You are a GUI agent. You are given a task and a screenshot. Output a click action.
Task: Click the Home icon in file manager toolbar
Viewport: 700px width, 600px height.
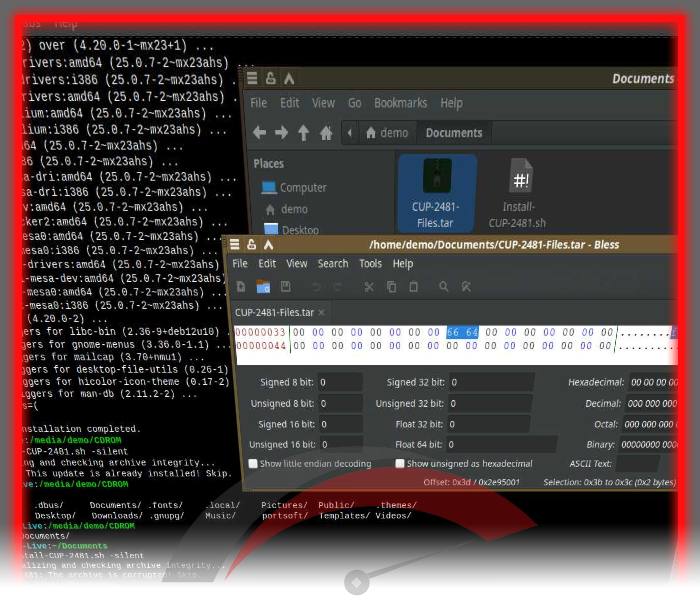pyautogui.click(x=326, y=133)
